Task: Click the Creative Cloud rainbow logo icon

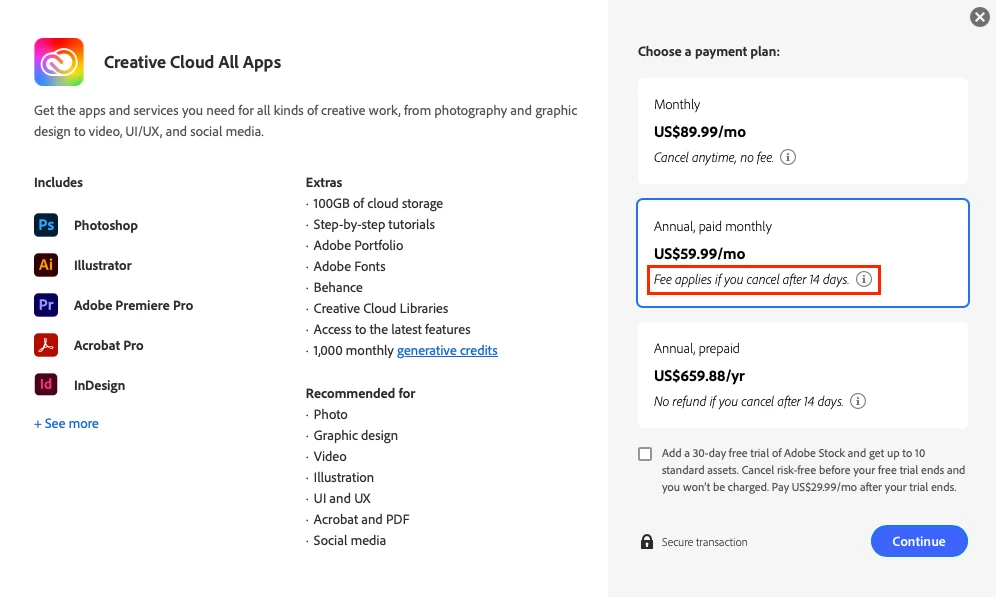Action: pyautogui.click(x=59, y=62)
